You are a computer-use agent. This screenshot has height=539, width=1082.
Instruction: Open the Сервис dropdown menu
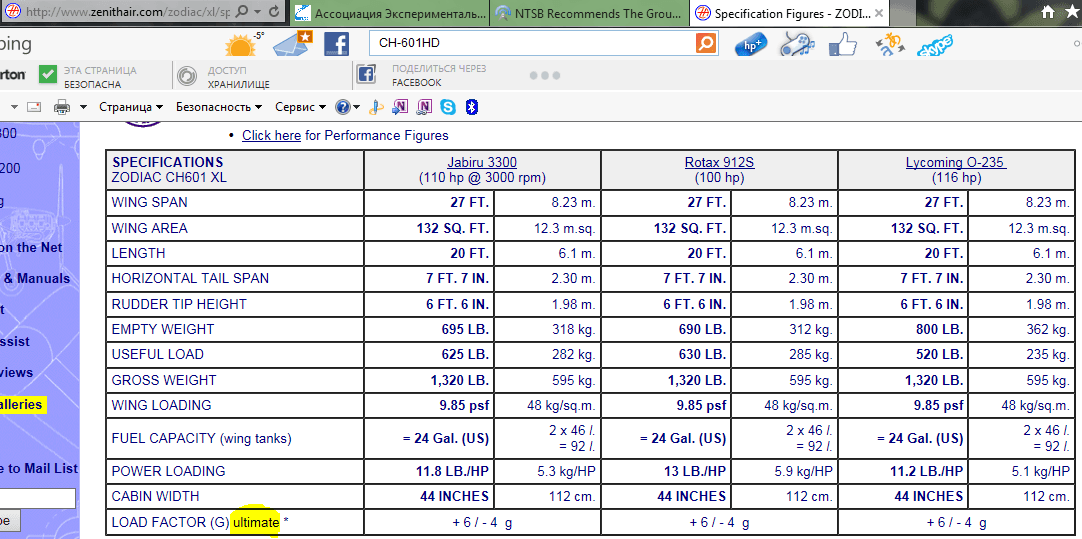click(x=300, y=107)
